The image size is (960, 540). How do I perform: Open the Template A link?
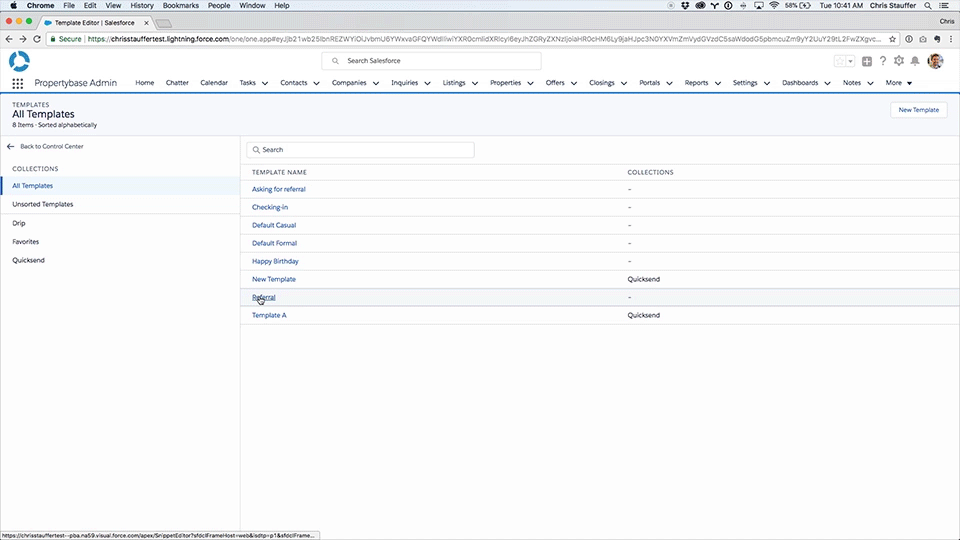point(269,315)
